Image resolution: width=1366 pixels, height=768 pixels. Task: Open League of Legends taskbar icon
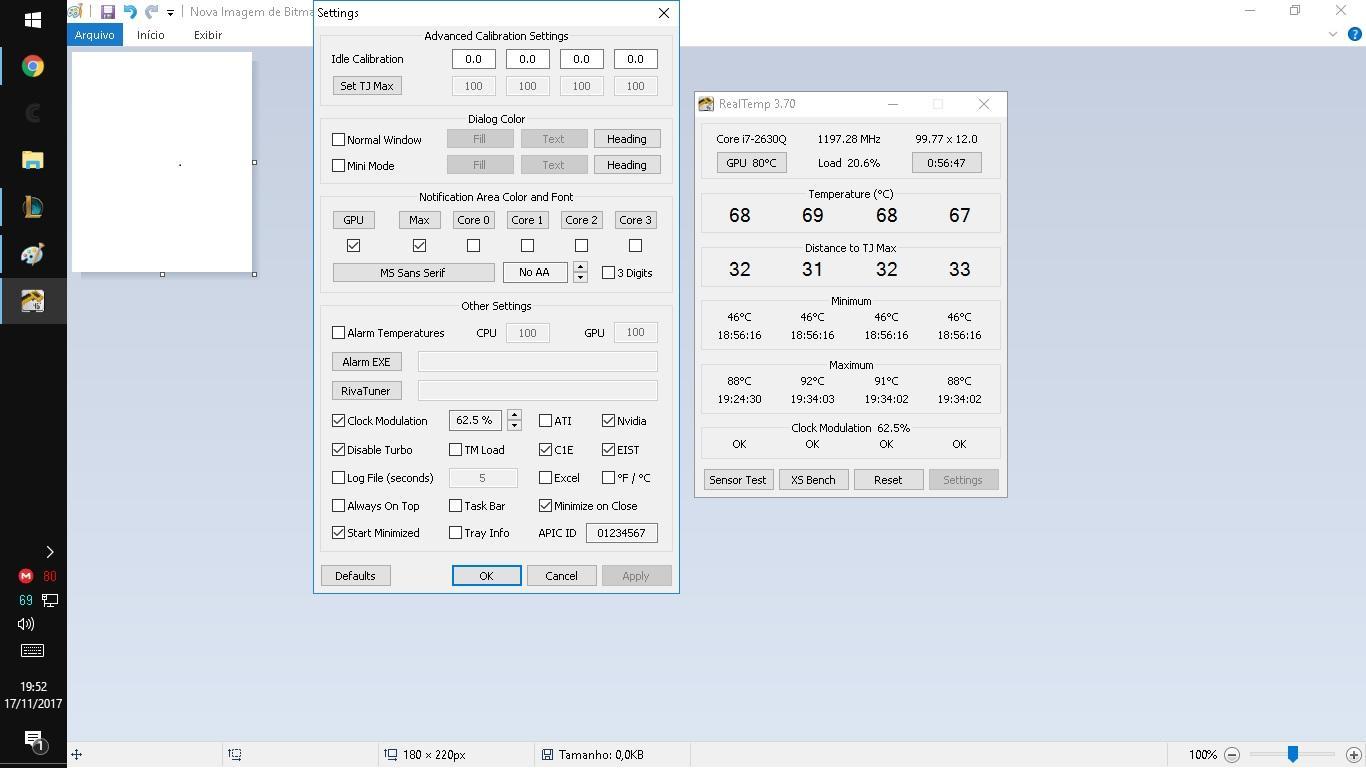point(33,207)
